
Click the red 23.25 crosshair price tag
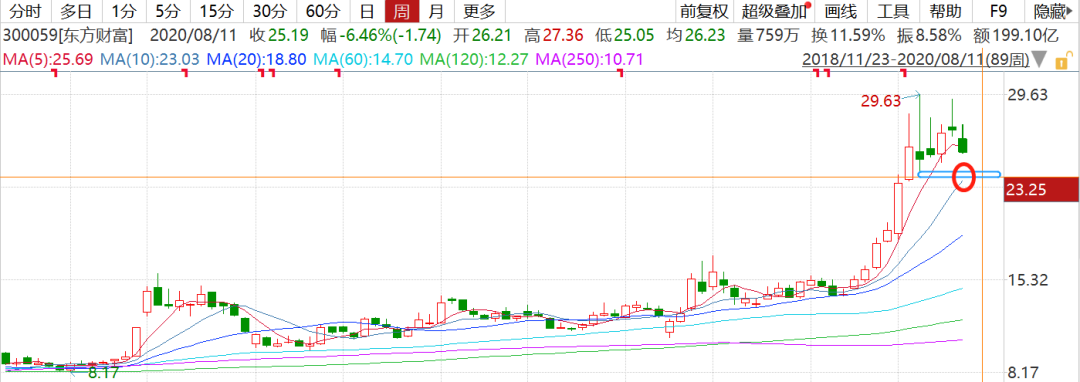tap(1041, 191)
